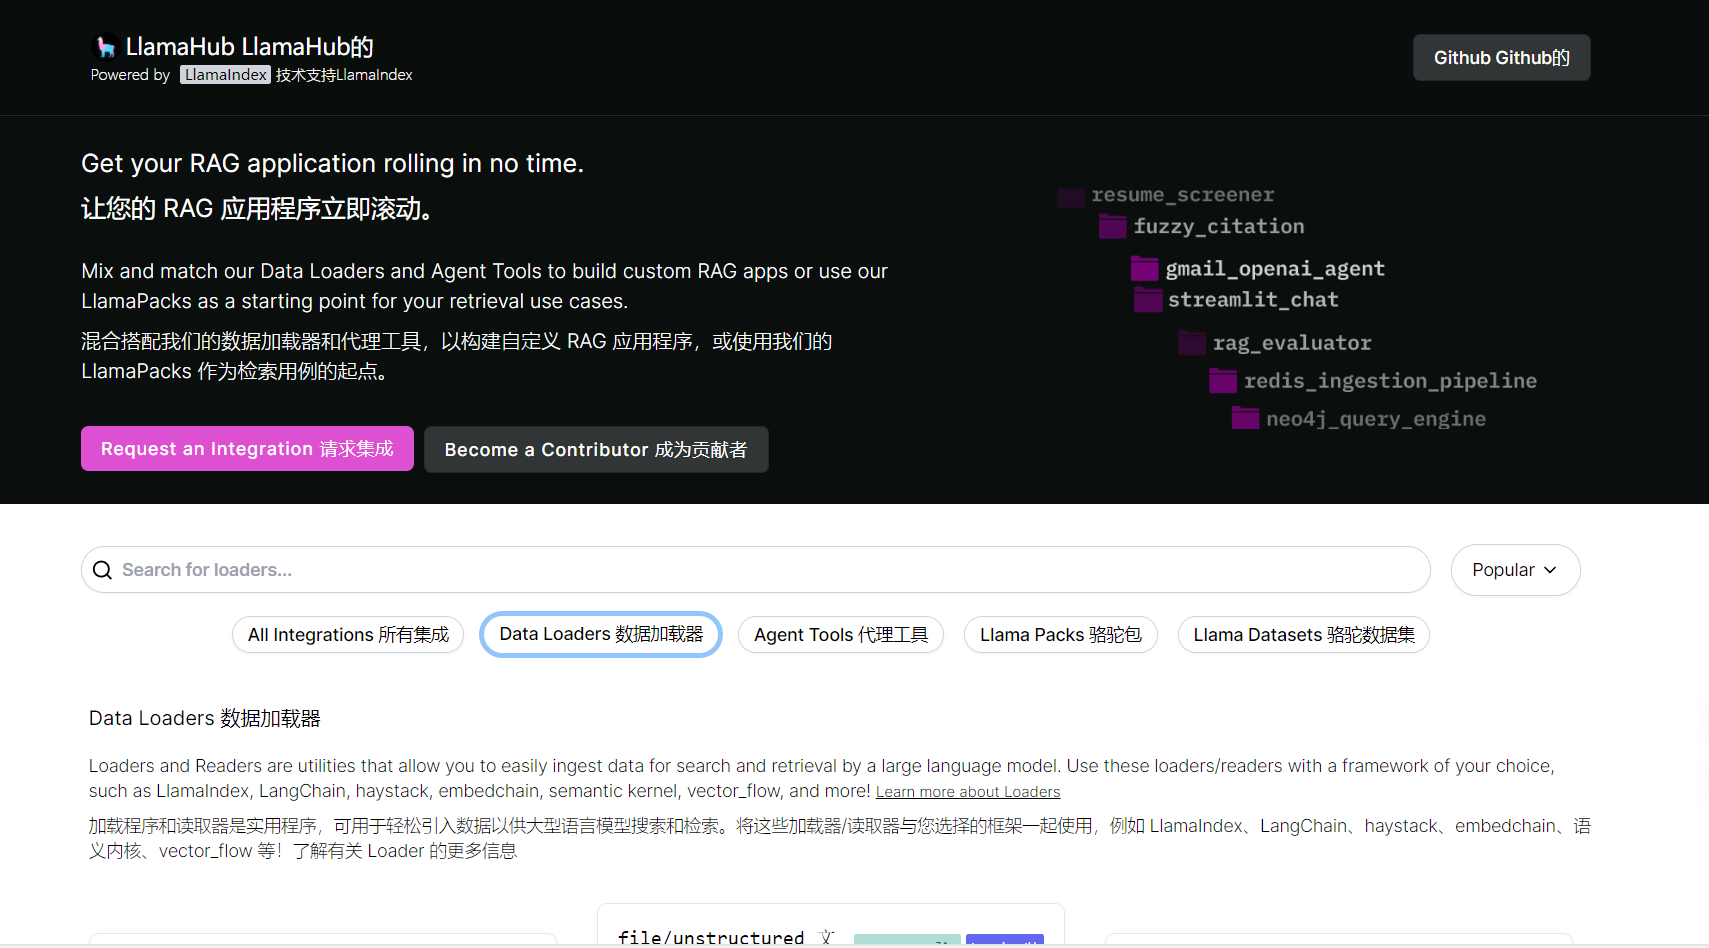Follow the Learn more about Loaders link
This screenshot has width=1709, height=948.
point(968,792)
